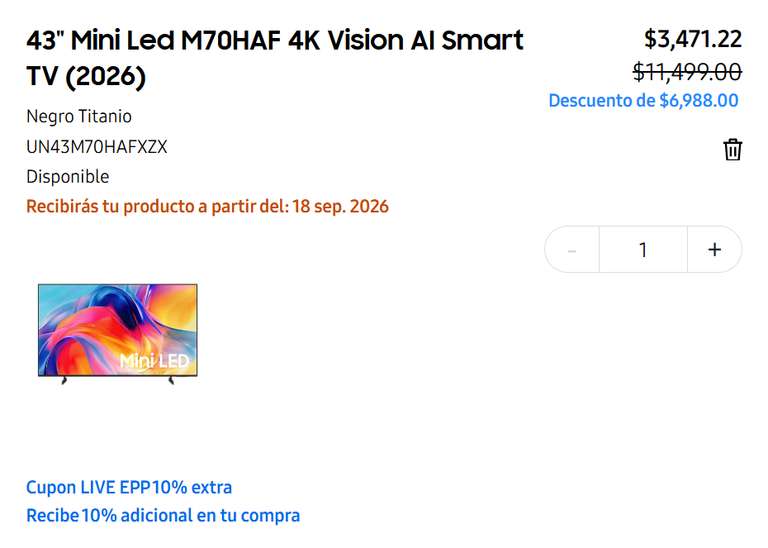Open the Cupon LIVE EPP 10% extra link
Image resolution: width=768 pixels, height=548 pixels.
129,487
